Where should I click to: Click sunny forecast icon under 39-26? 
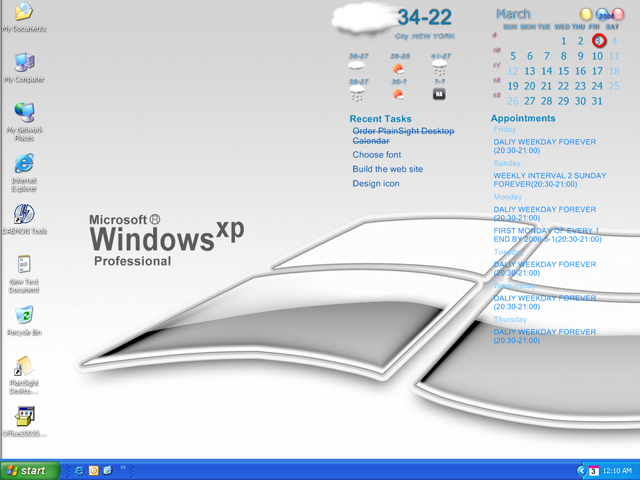coord(398,68)
